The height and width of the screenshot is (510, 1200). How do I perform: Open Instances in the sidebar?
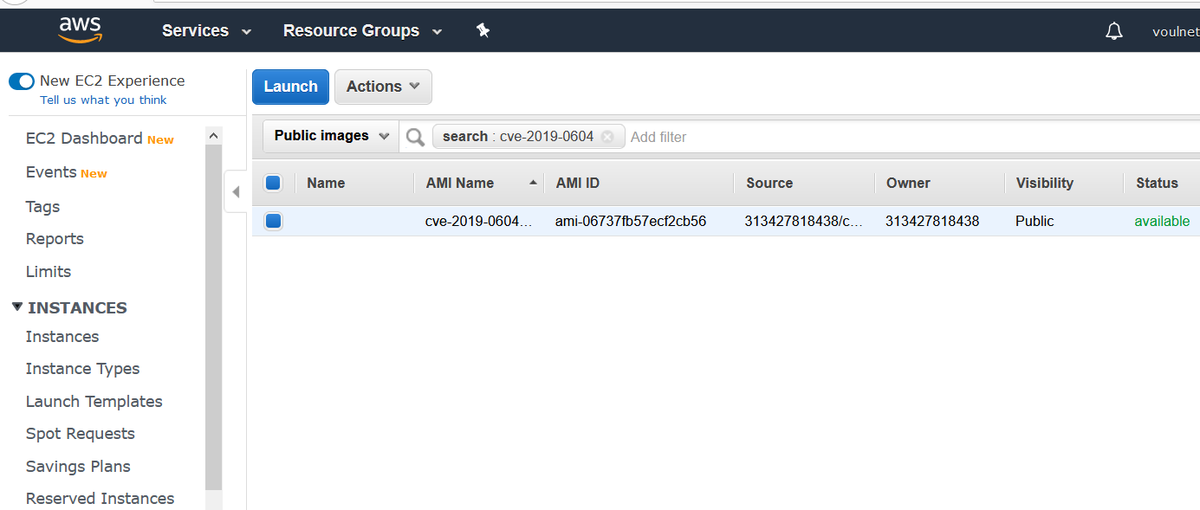tap(62, 337)
